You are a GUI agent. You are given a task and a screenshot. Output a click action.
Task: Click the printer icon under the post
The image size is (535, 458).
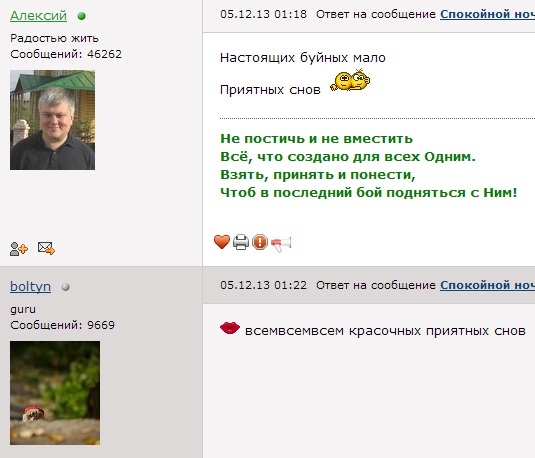(241, 242)
